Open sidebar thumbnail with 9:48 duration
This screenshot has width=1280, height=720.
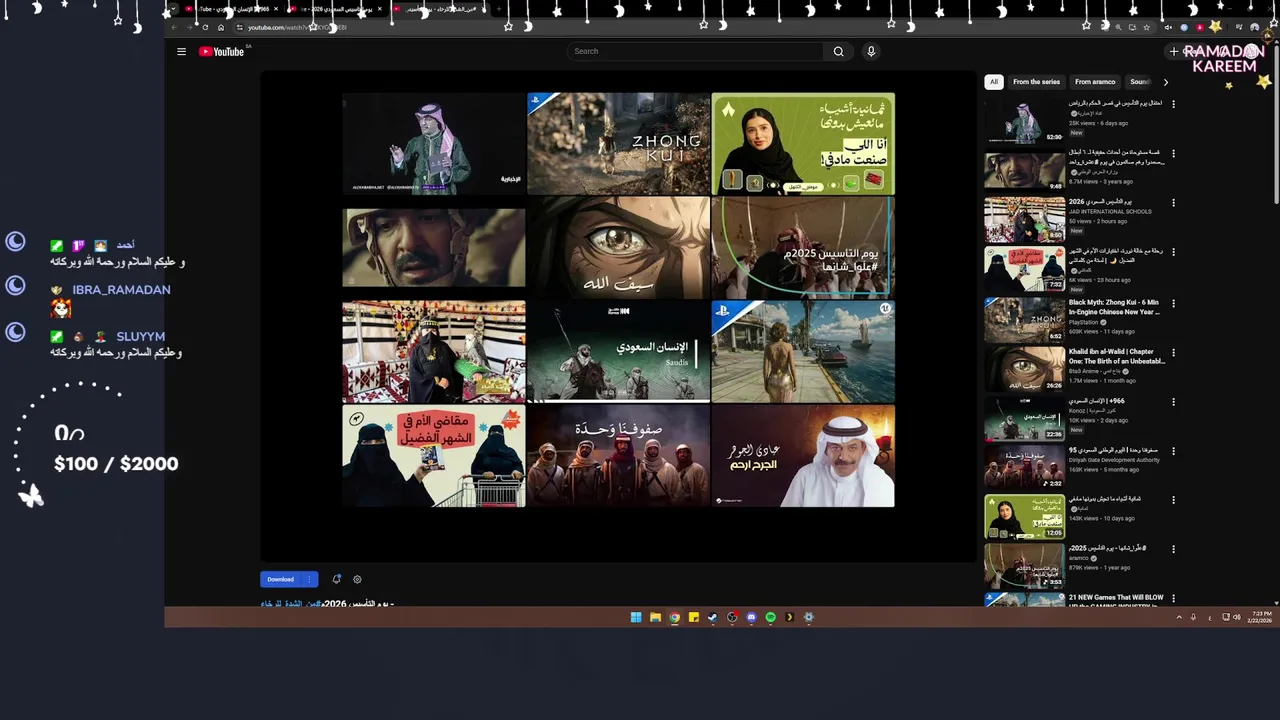click(1024, 169)
